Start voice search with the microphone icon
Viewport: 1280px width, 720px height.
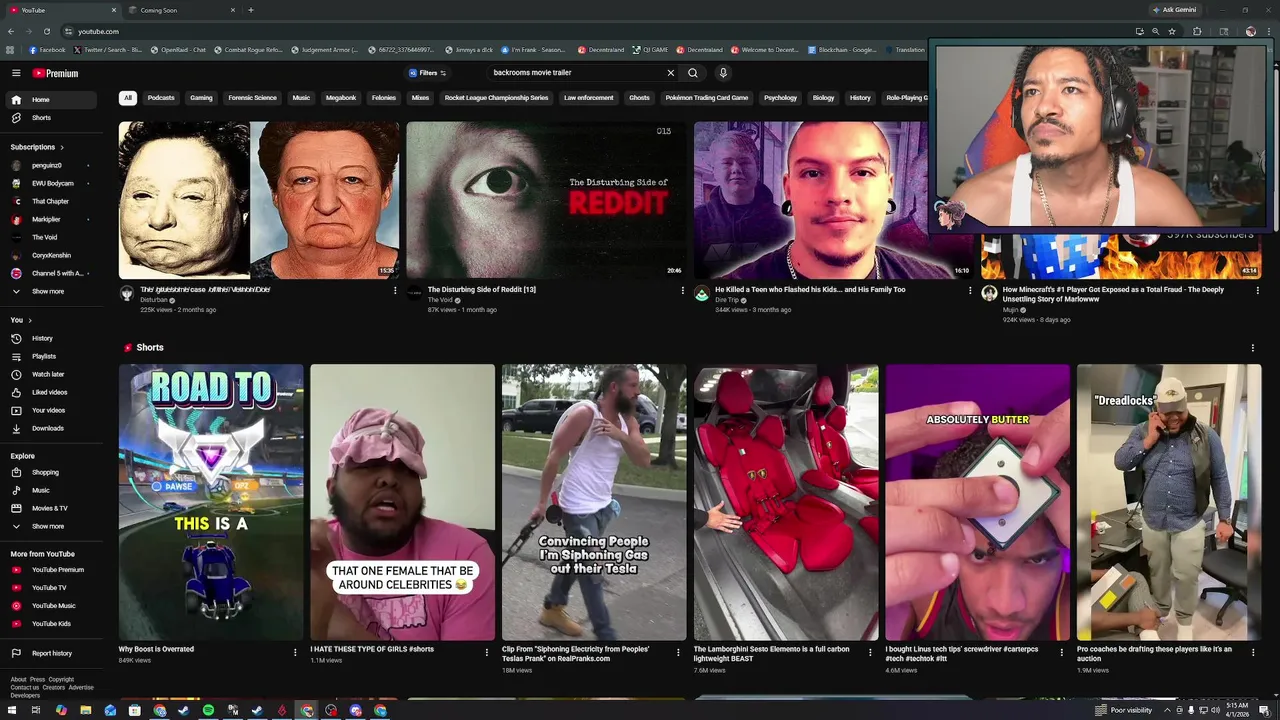click(x=723, y=73)
